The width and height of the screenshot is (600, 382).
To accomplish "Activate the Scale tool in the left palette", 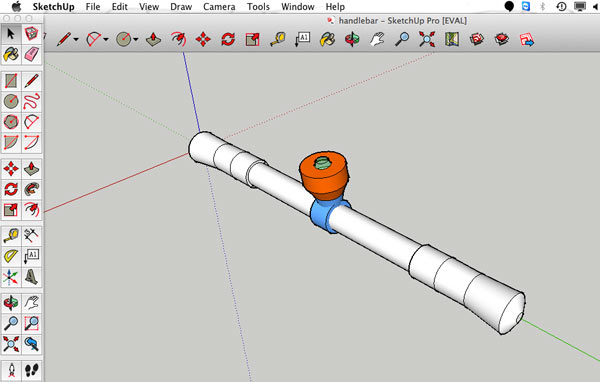I will 11,209.
